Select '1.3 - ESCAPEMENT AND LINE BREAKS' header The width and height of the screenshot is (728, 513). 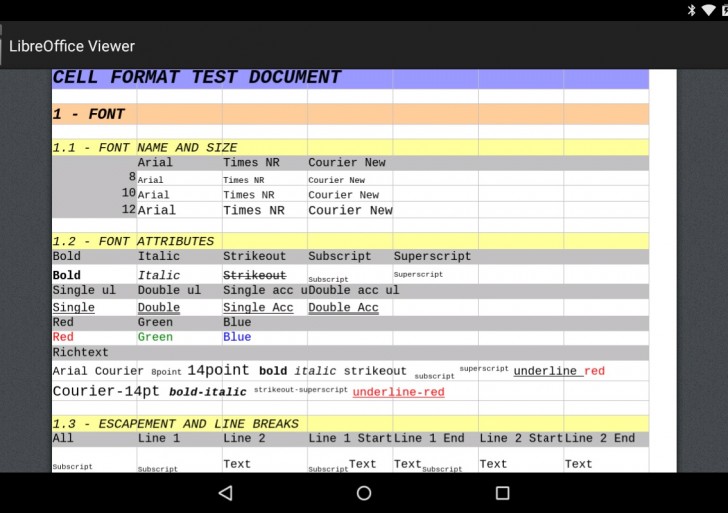(175, 424)
